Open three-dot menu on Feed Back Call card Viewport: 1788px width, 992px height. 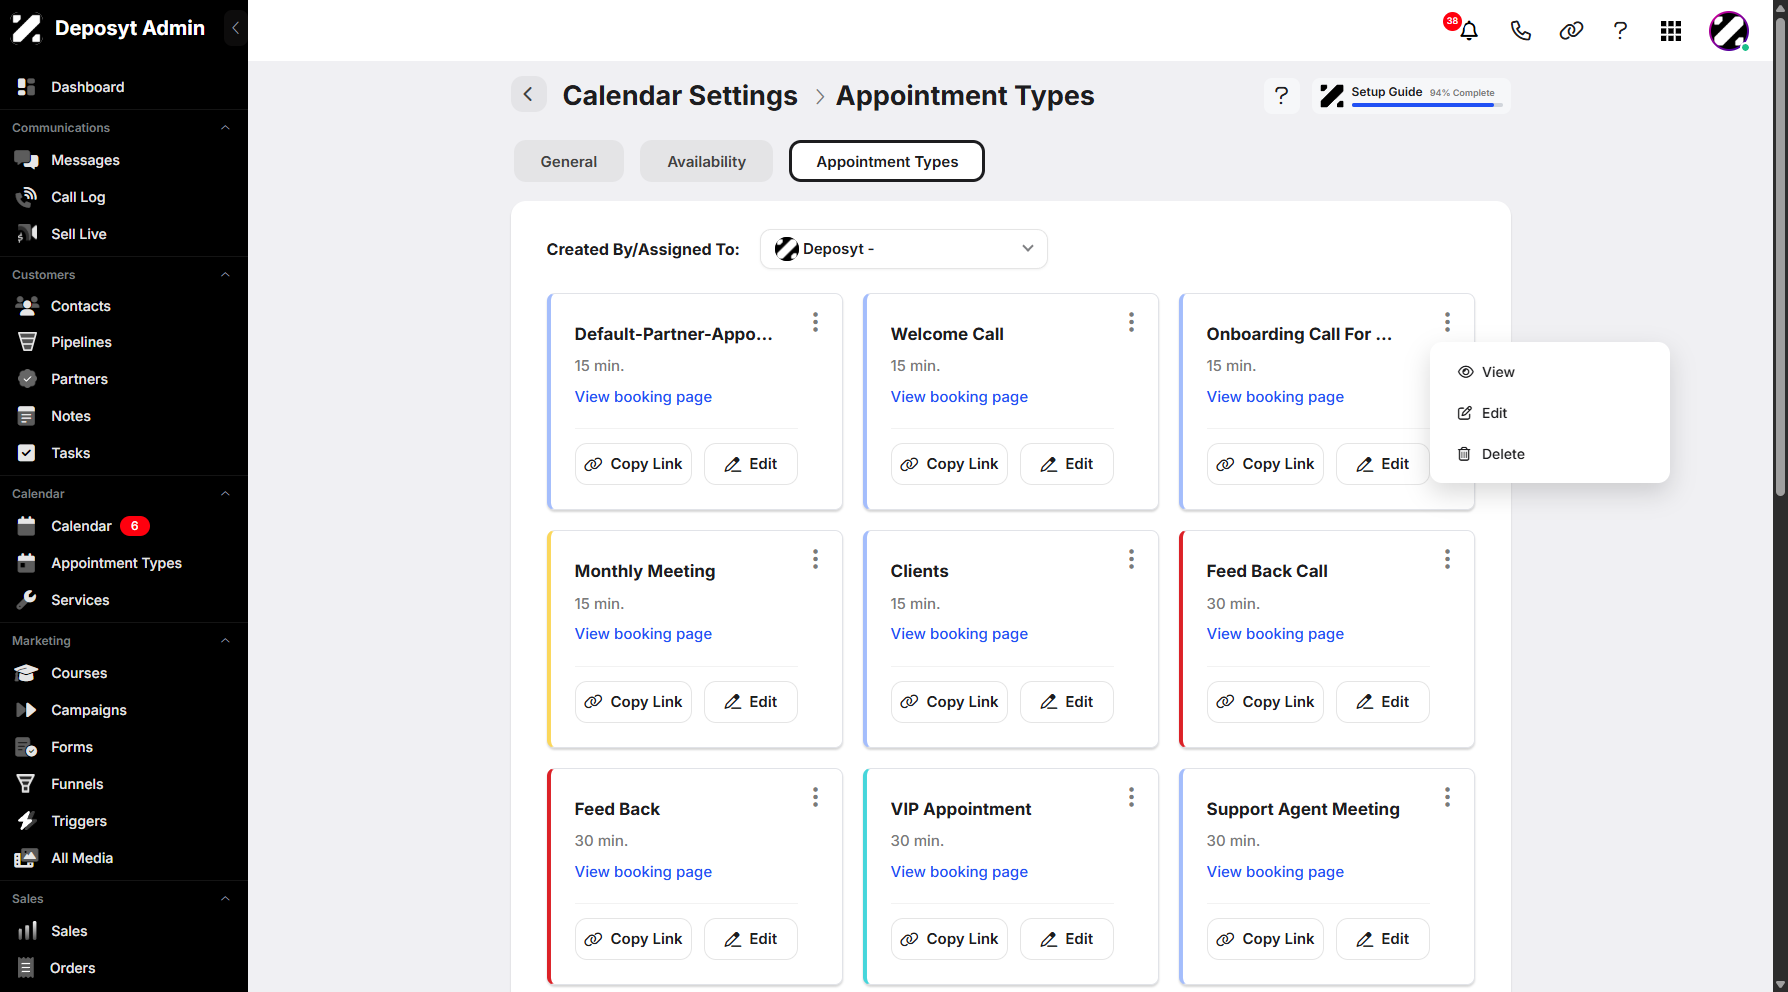coord(1447,559)
